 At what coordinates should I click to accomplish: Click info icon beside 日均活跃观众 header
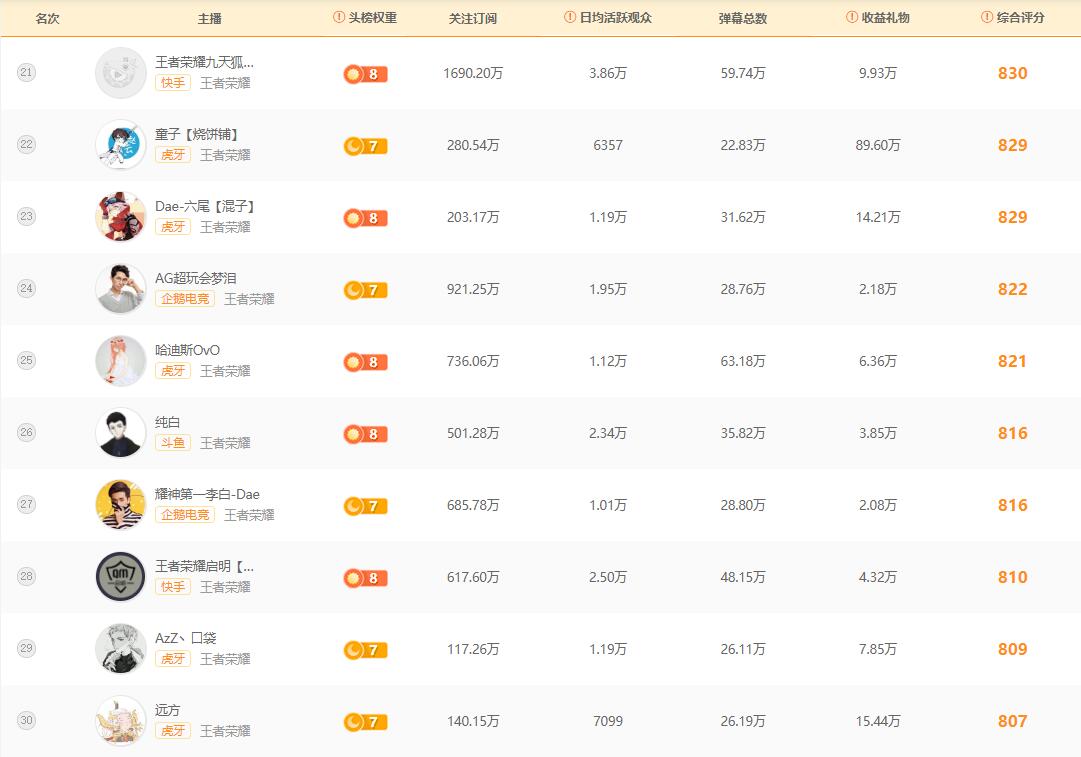[570, 18]
